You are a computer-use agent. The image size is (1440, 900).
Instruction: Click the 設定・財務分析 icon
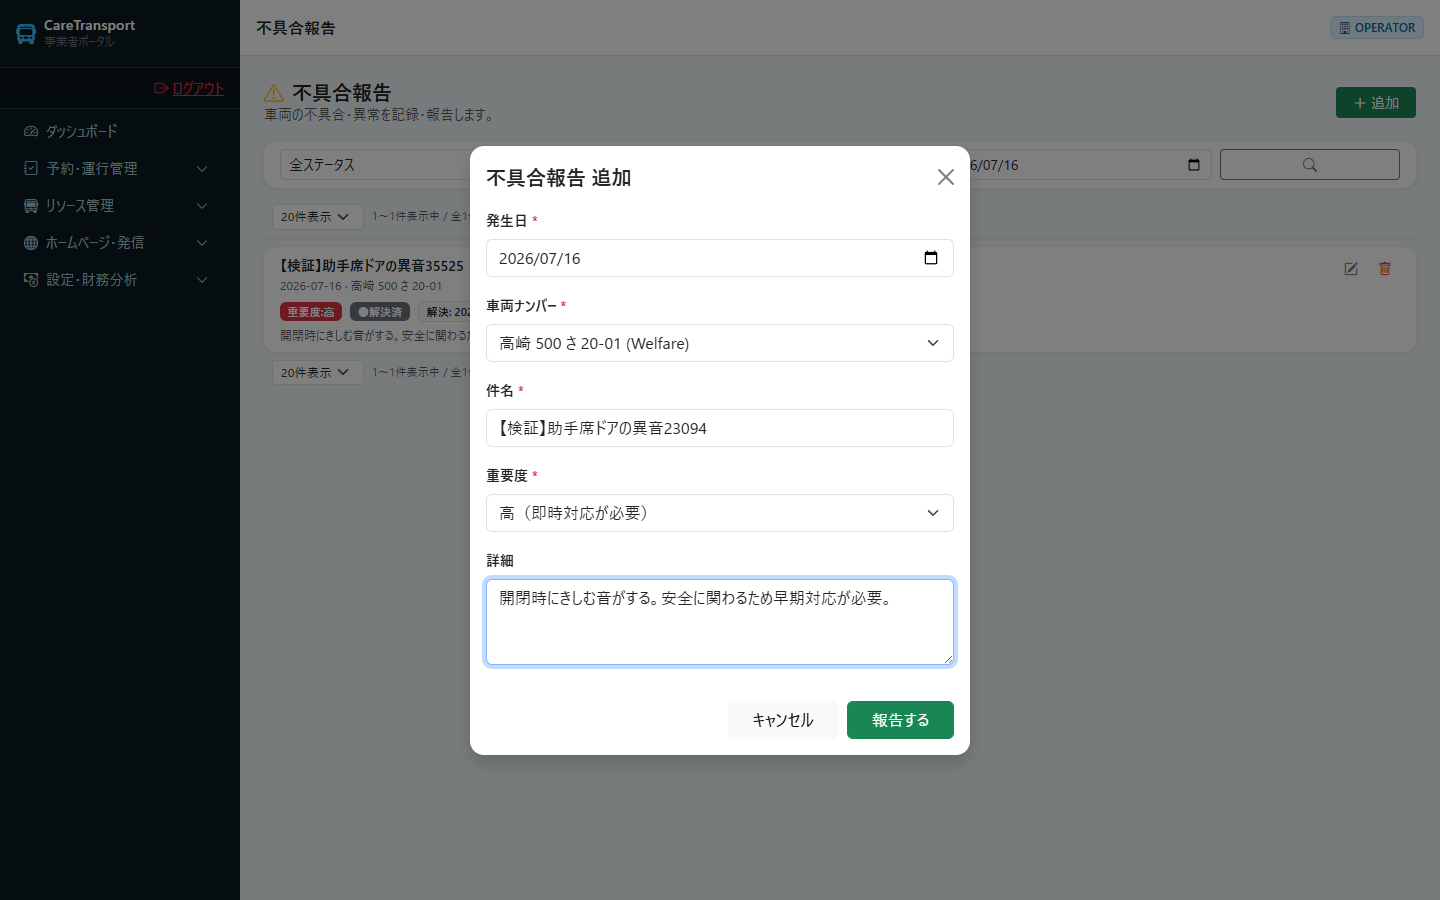click(31, 279)
